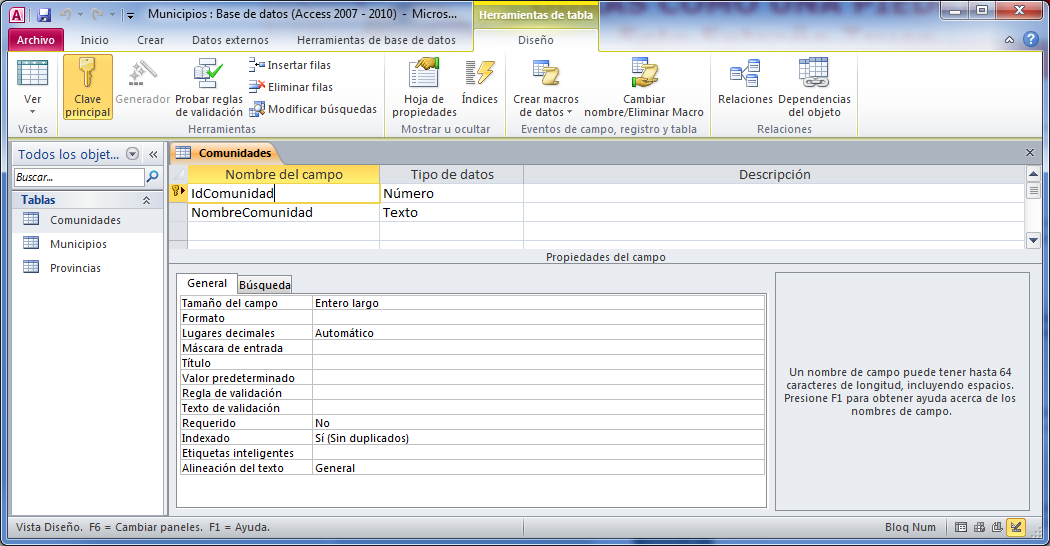The image size is (1050, 546).
Task: Click Insertar filas
Action: point(290,65)
